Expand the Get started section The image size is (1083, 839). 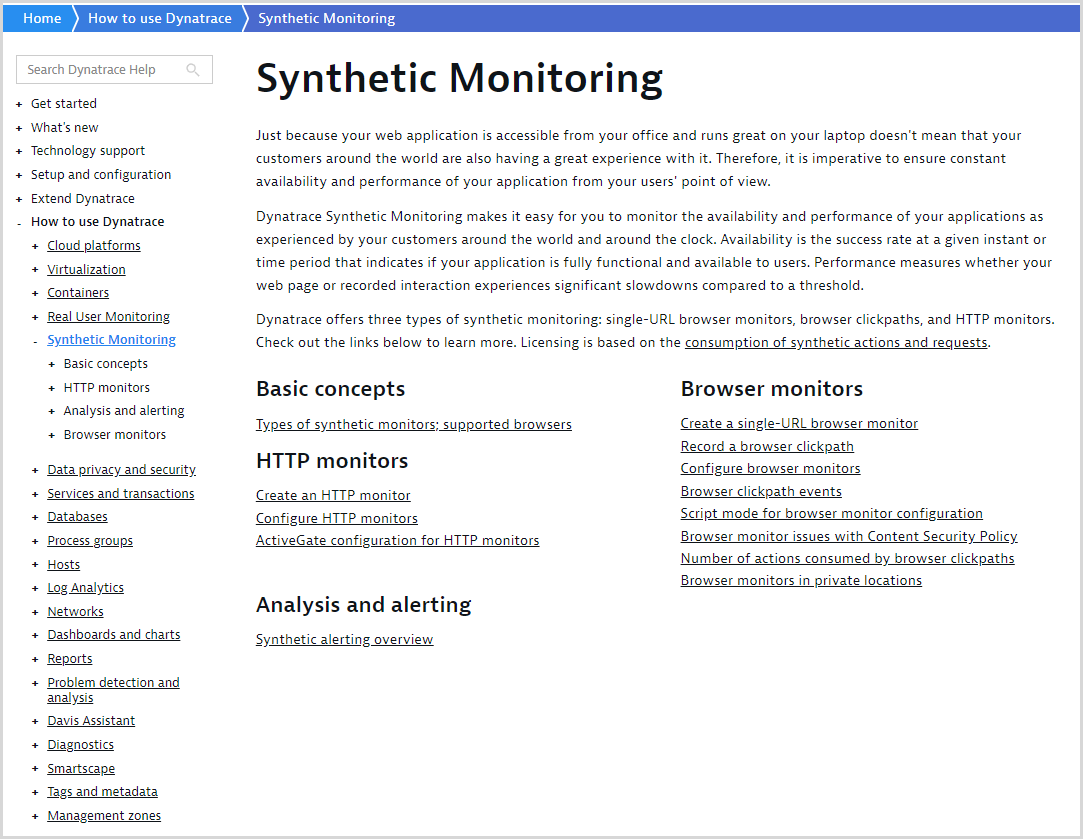[19, 104]
